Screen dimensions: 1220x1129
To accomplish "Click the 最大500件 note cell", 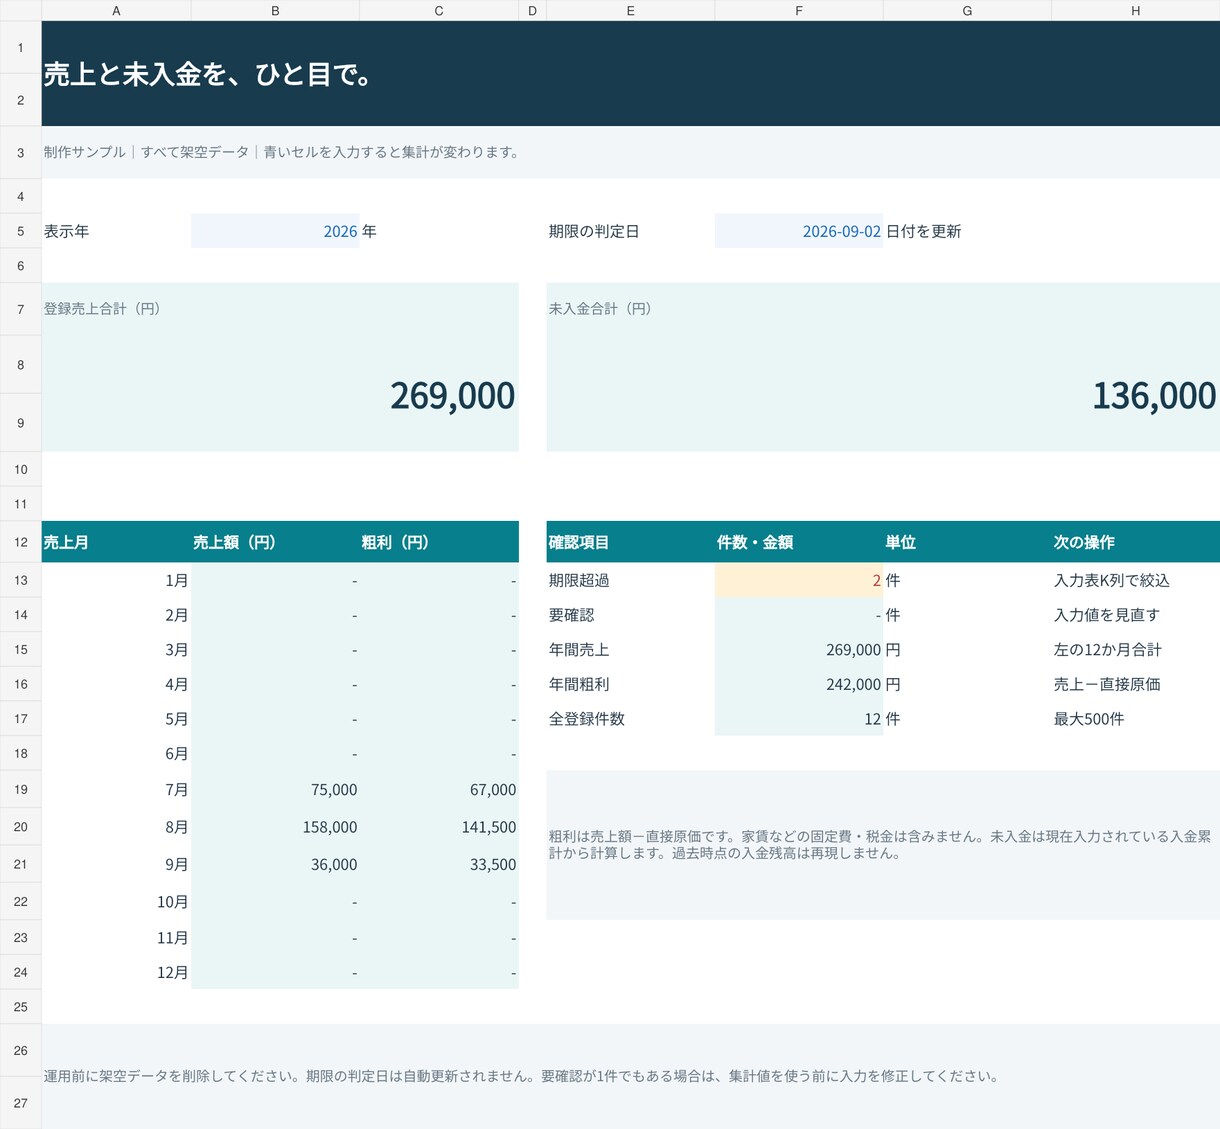I will [1136, 719].
